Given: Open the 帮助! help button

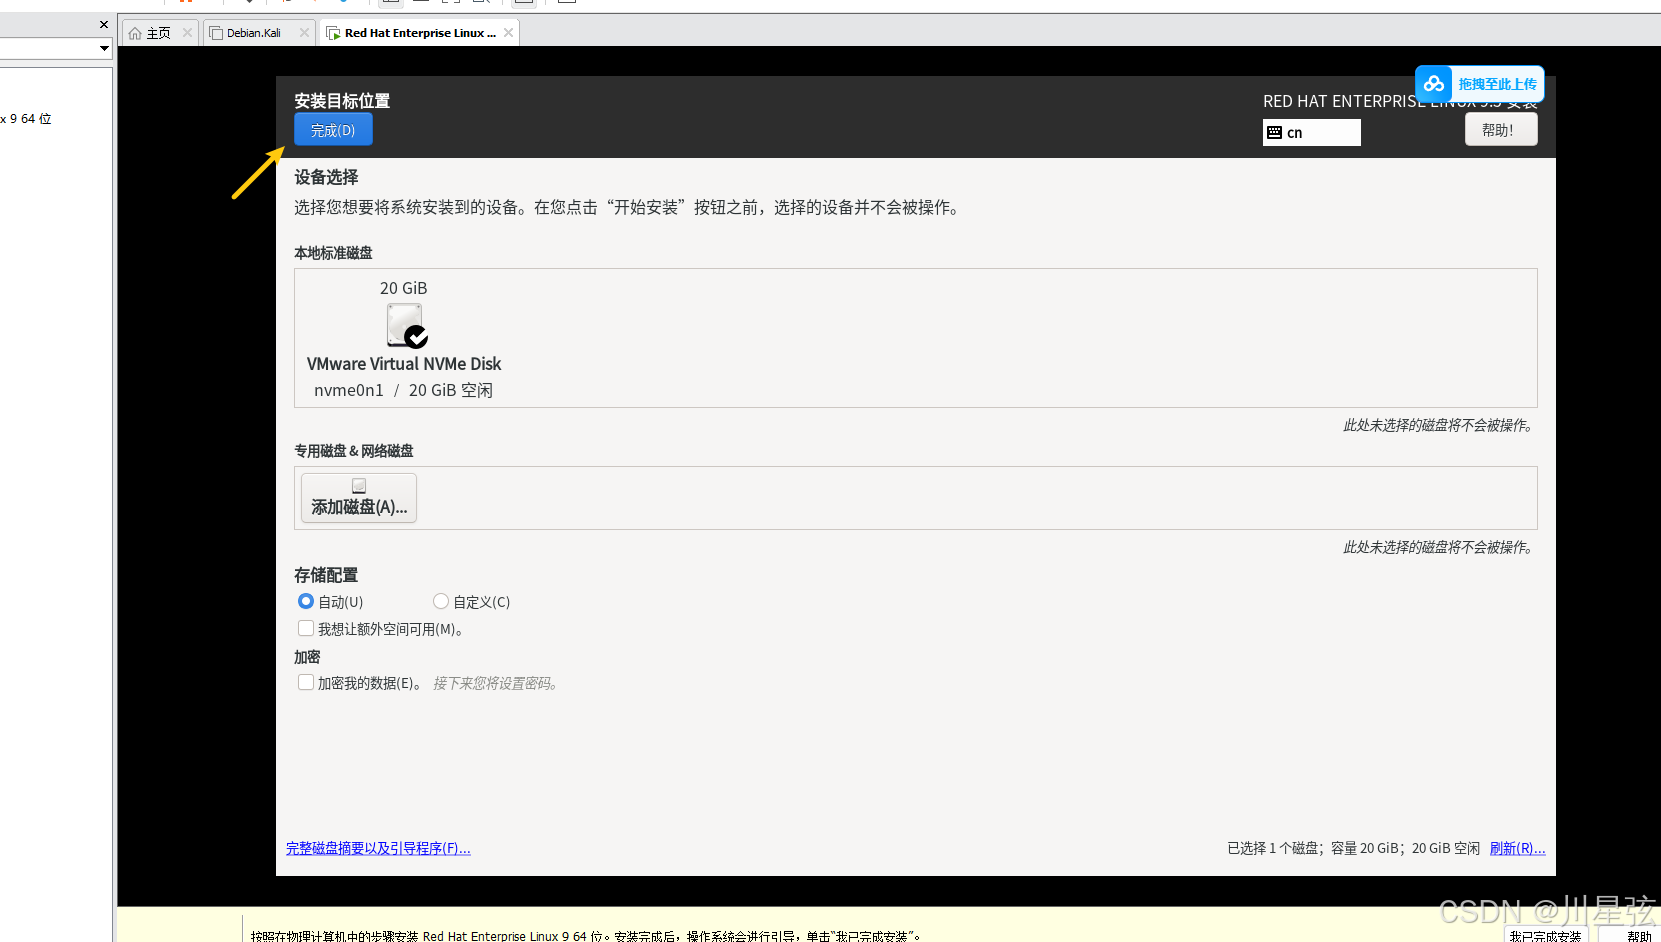Looking at the screenshot, I should pyautogui.click(x=1501, y=130).
